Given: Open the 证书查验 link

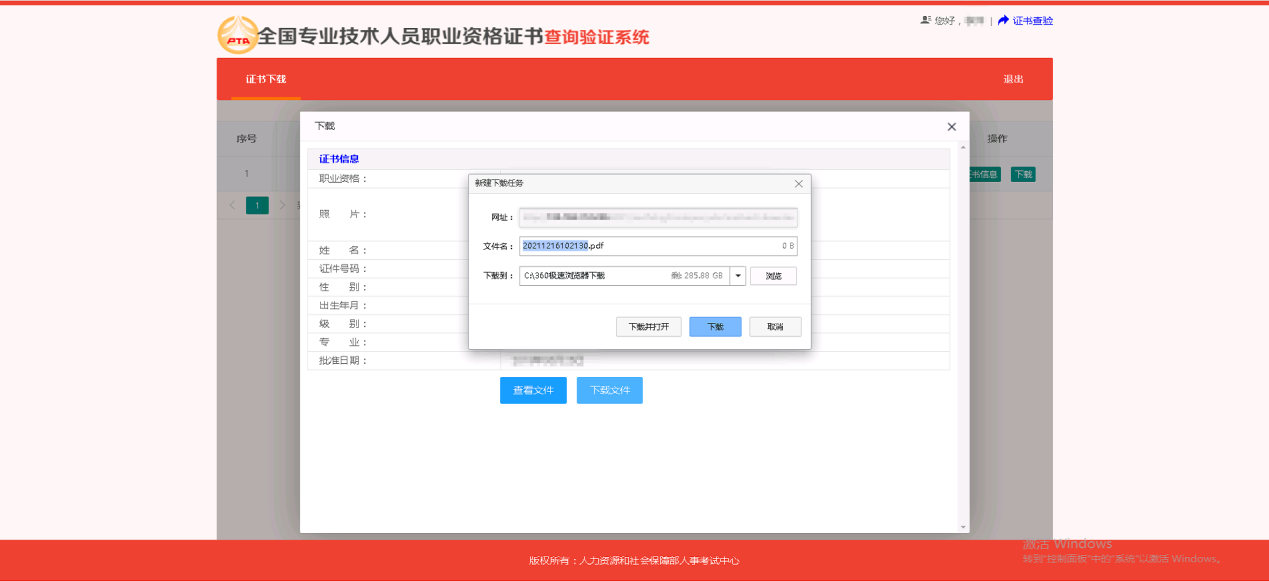Looking at the screenshot, I should [x=1033, y=20].
